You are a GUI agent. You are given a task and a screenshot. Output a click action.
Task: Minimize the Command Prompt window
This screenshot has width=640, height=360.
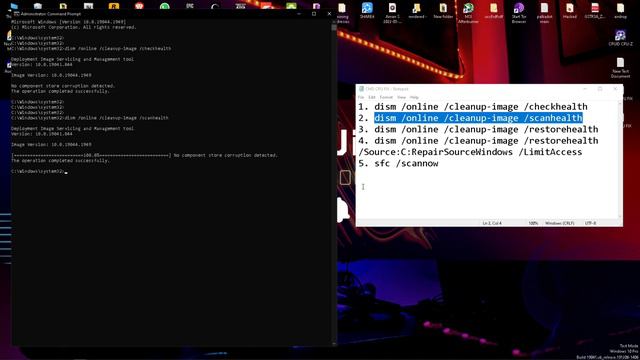[299, 13]
